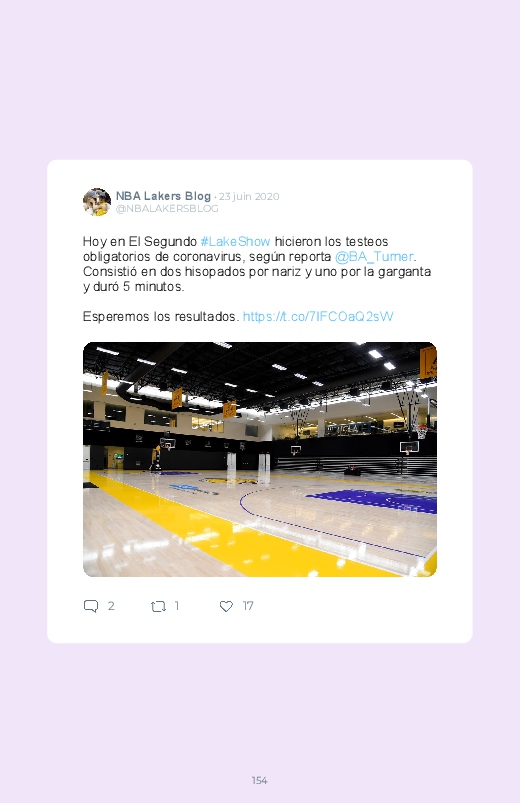Like the tweet with the heart icon
The width and height of the screenshot is (520, 803).
point(226,606)
